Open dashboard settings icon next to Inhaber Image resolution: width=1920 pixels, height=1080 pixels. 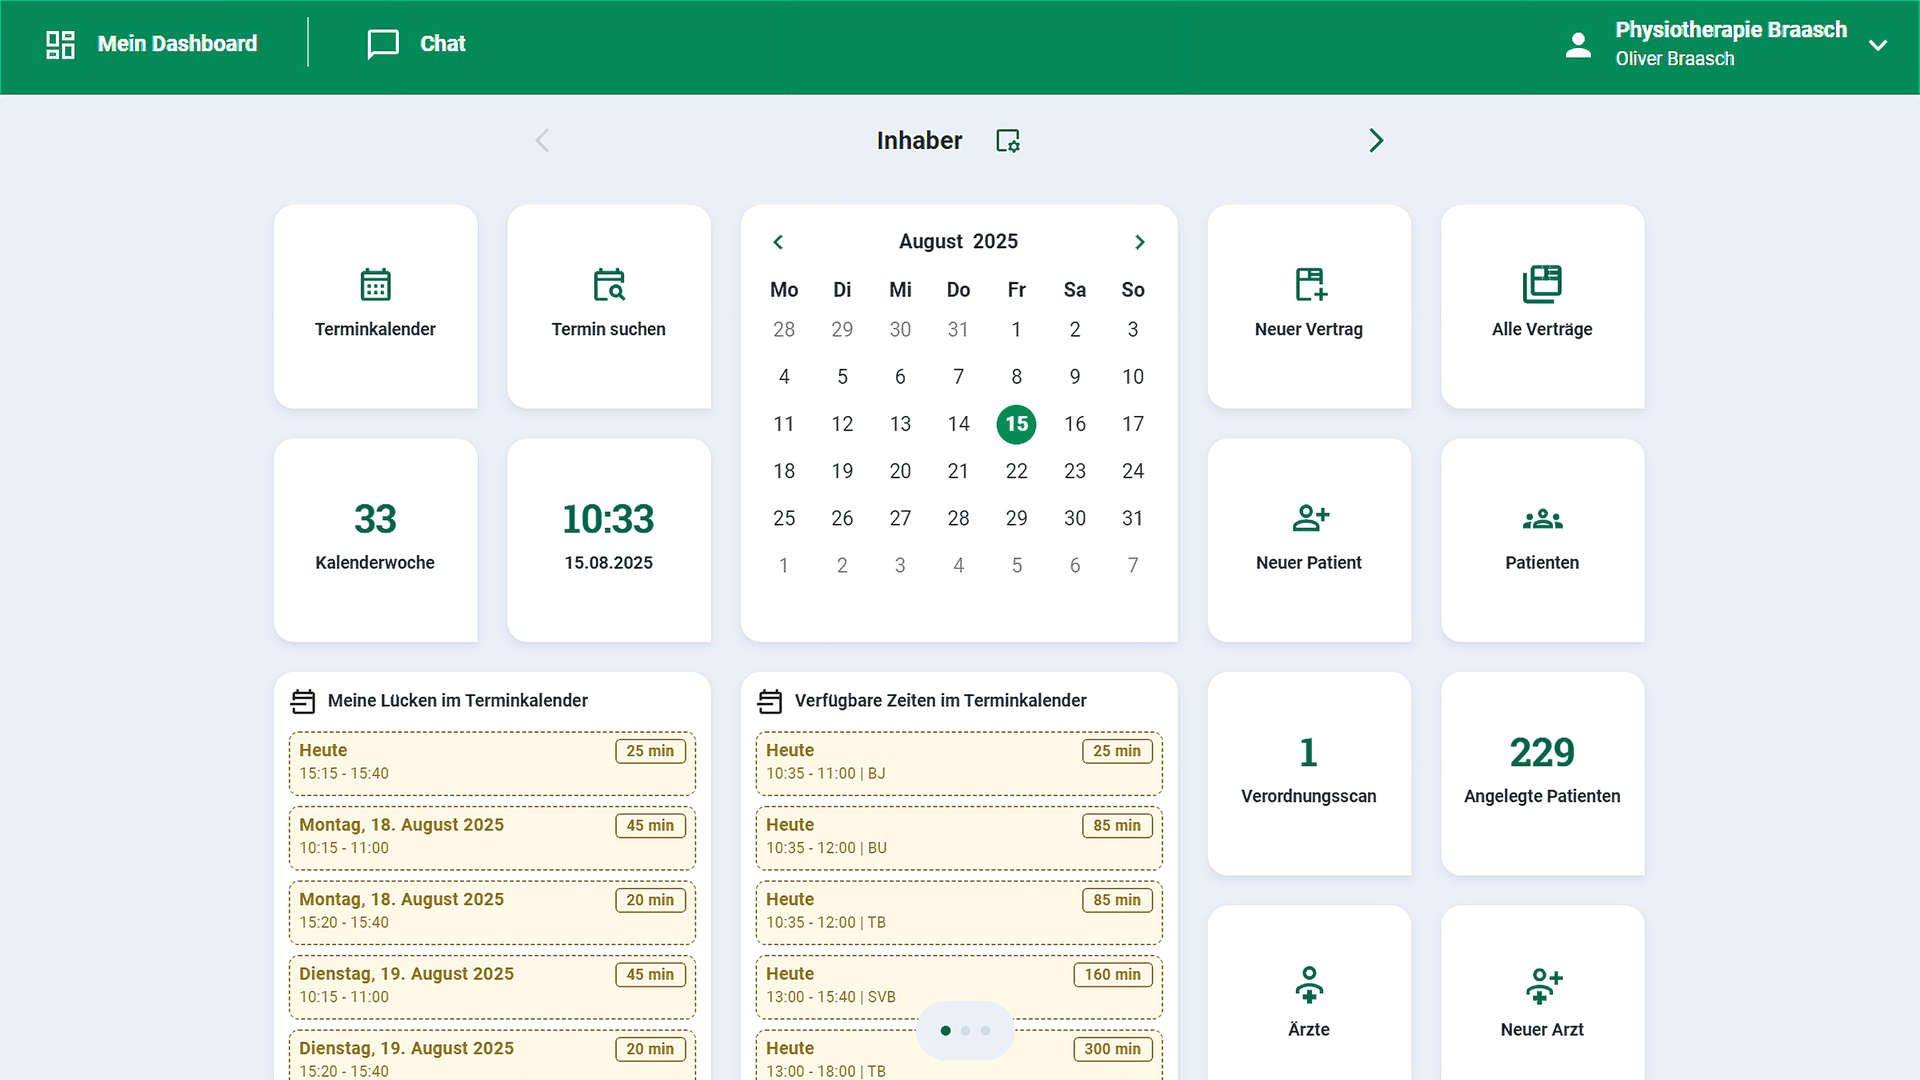[x=1008, y=141]
